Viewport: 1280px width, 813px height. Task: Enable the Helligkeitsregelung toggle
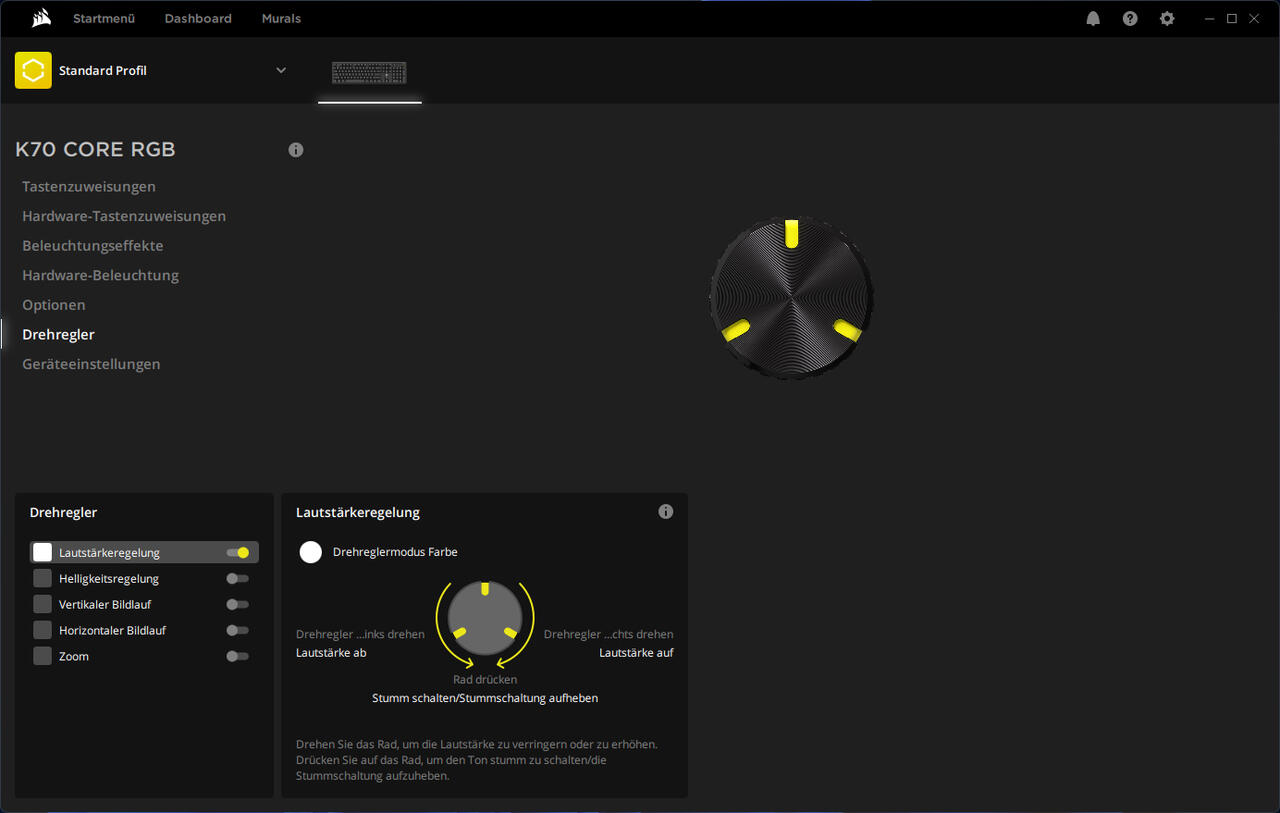click(238, 578)
